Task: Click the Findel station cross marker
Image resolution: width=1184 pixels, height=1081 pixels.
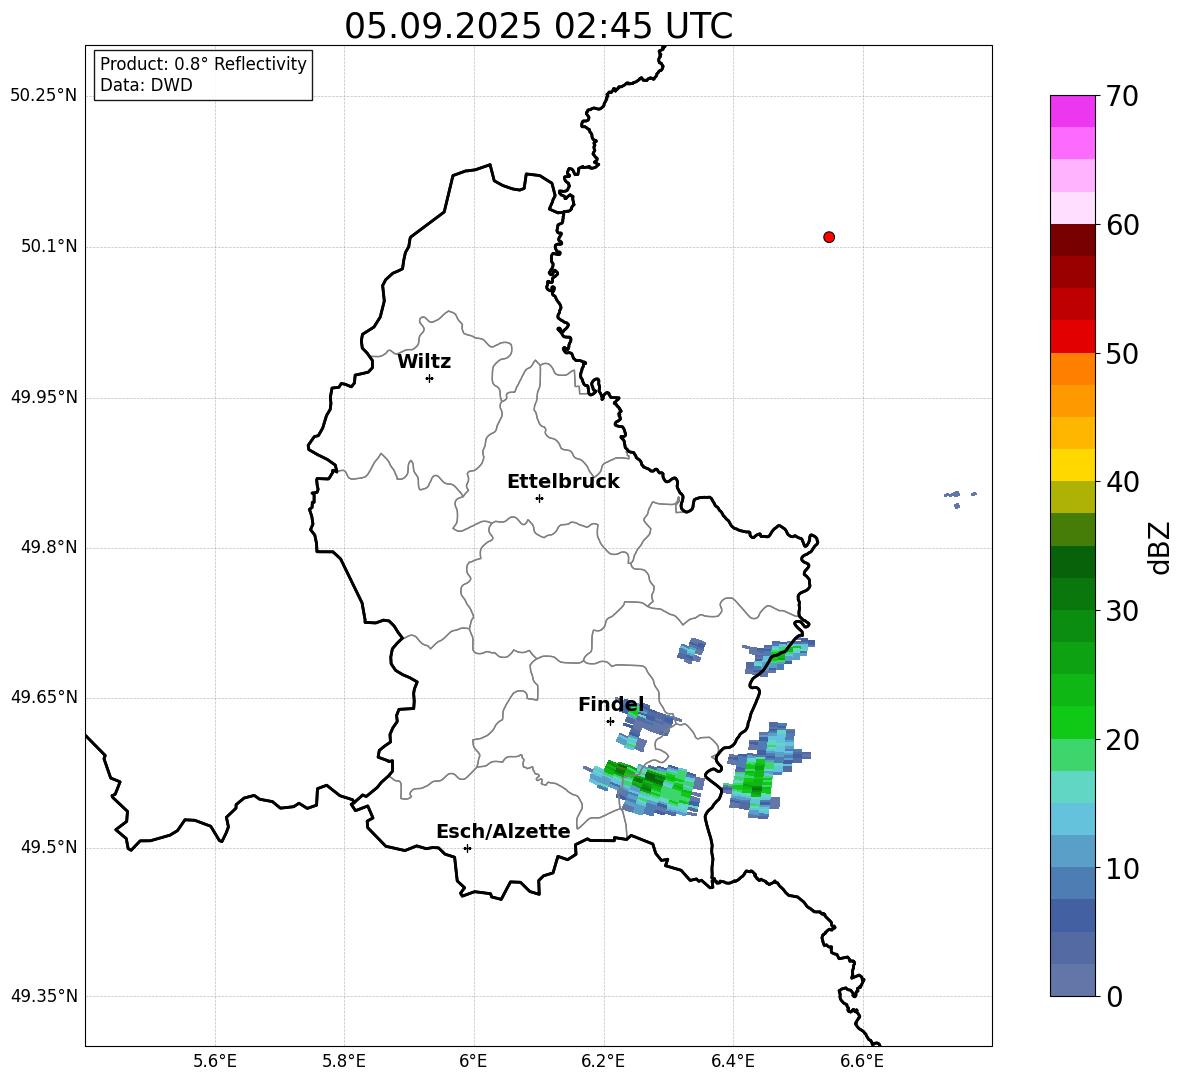Action: click(x=610, y=722)
